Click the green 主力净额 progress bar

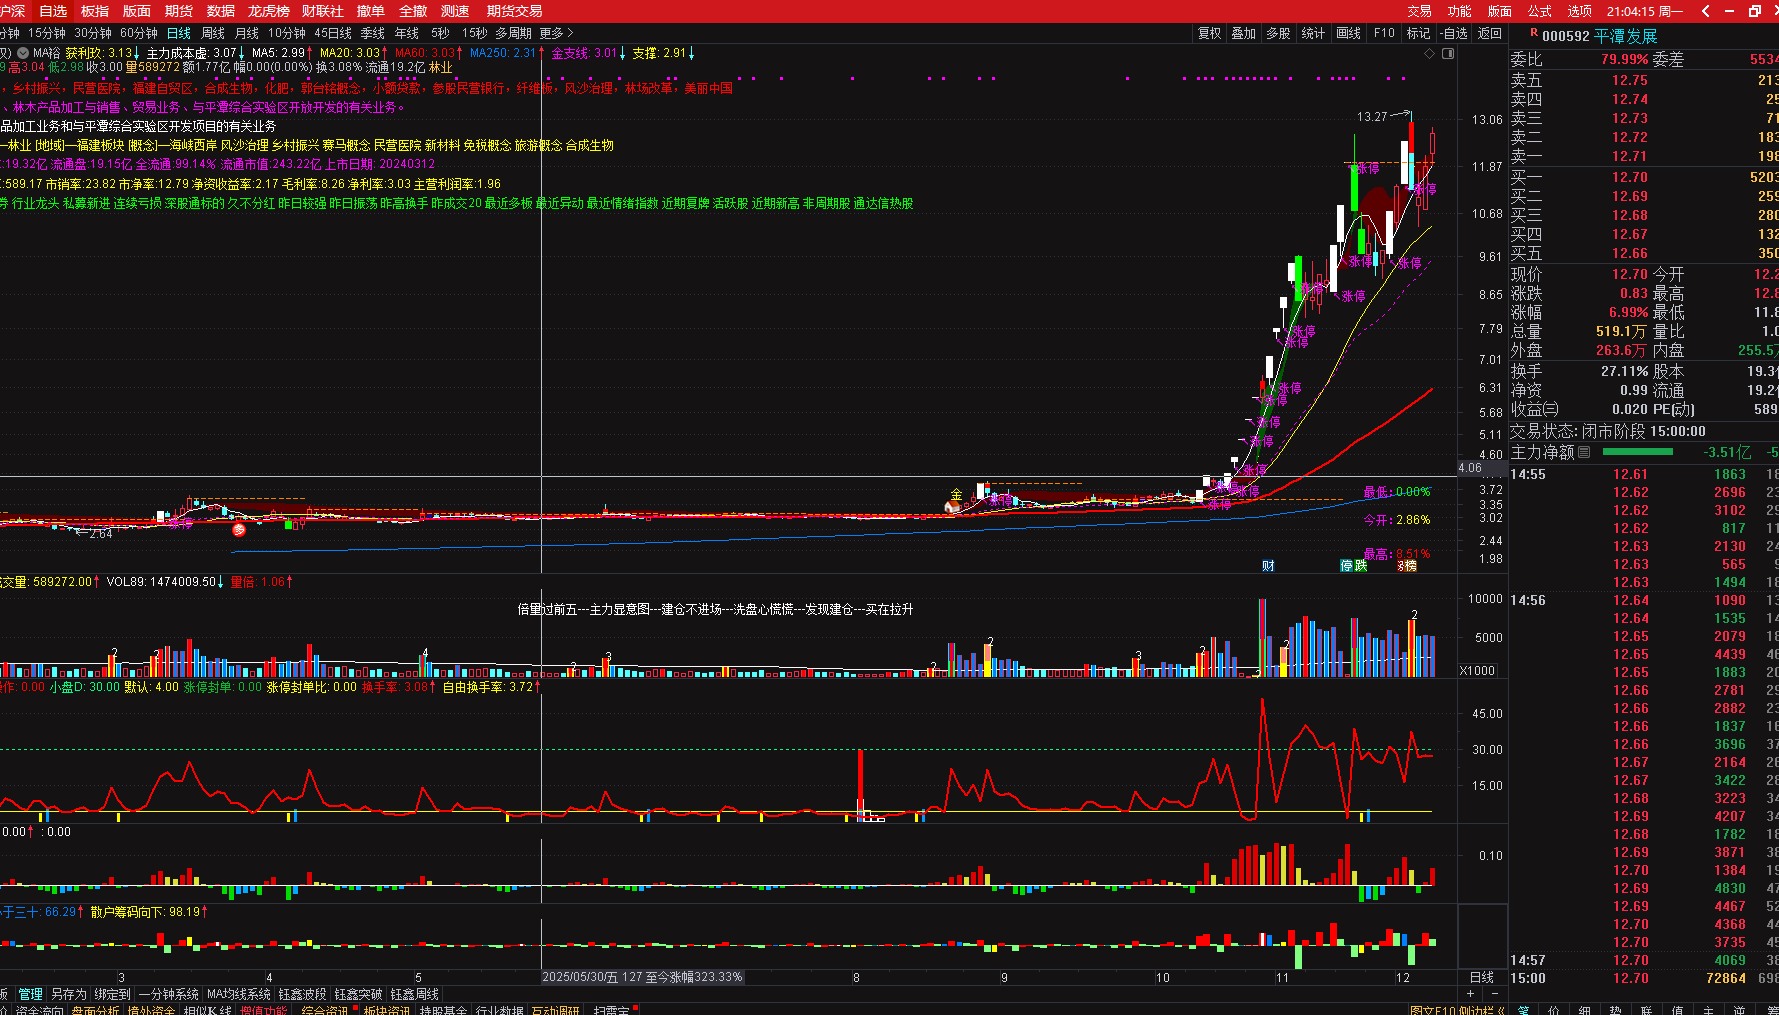coord(1637,452)
